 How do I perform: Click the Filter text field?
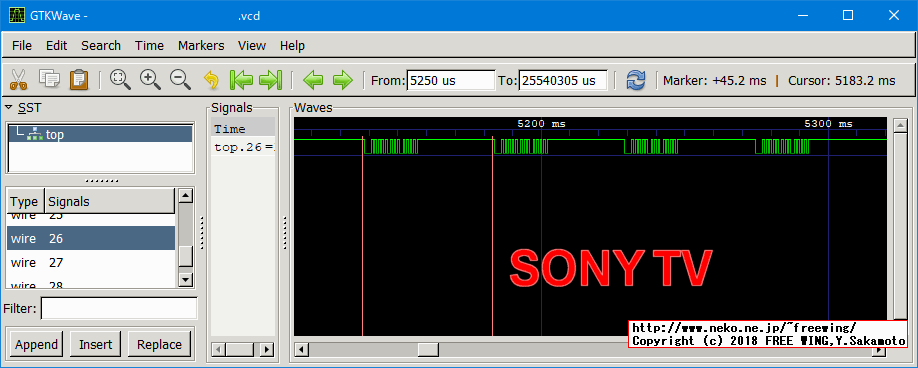point(119,308)
